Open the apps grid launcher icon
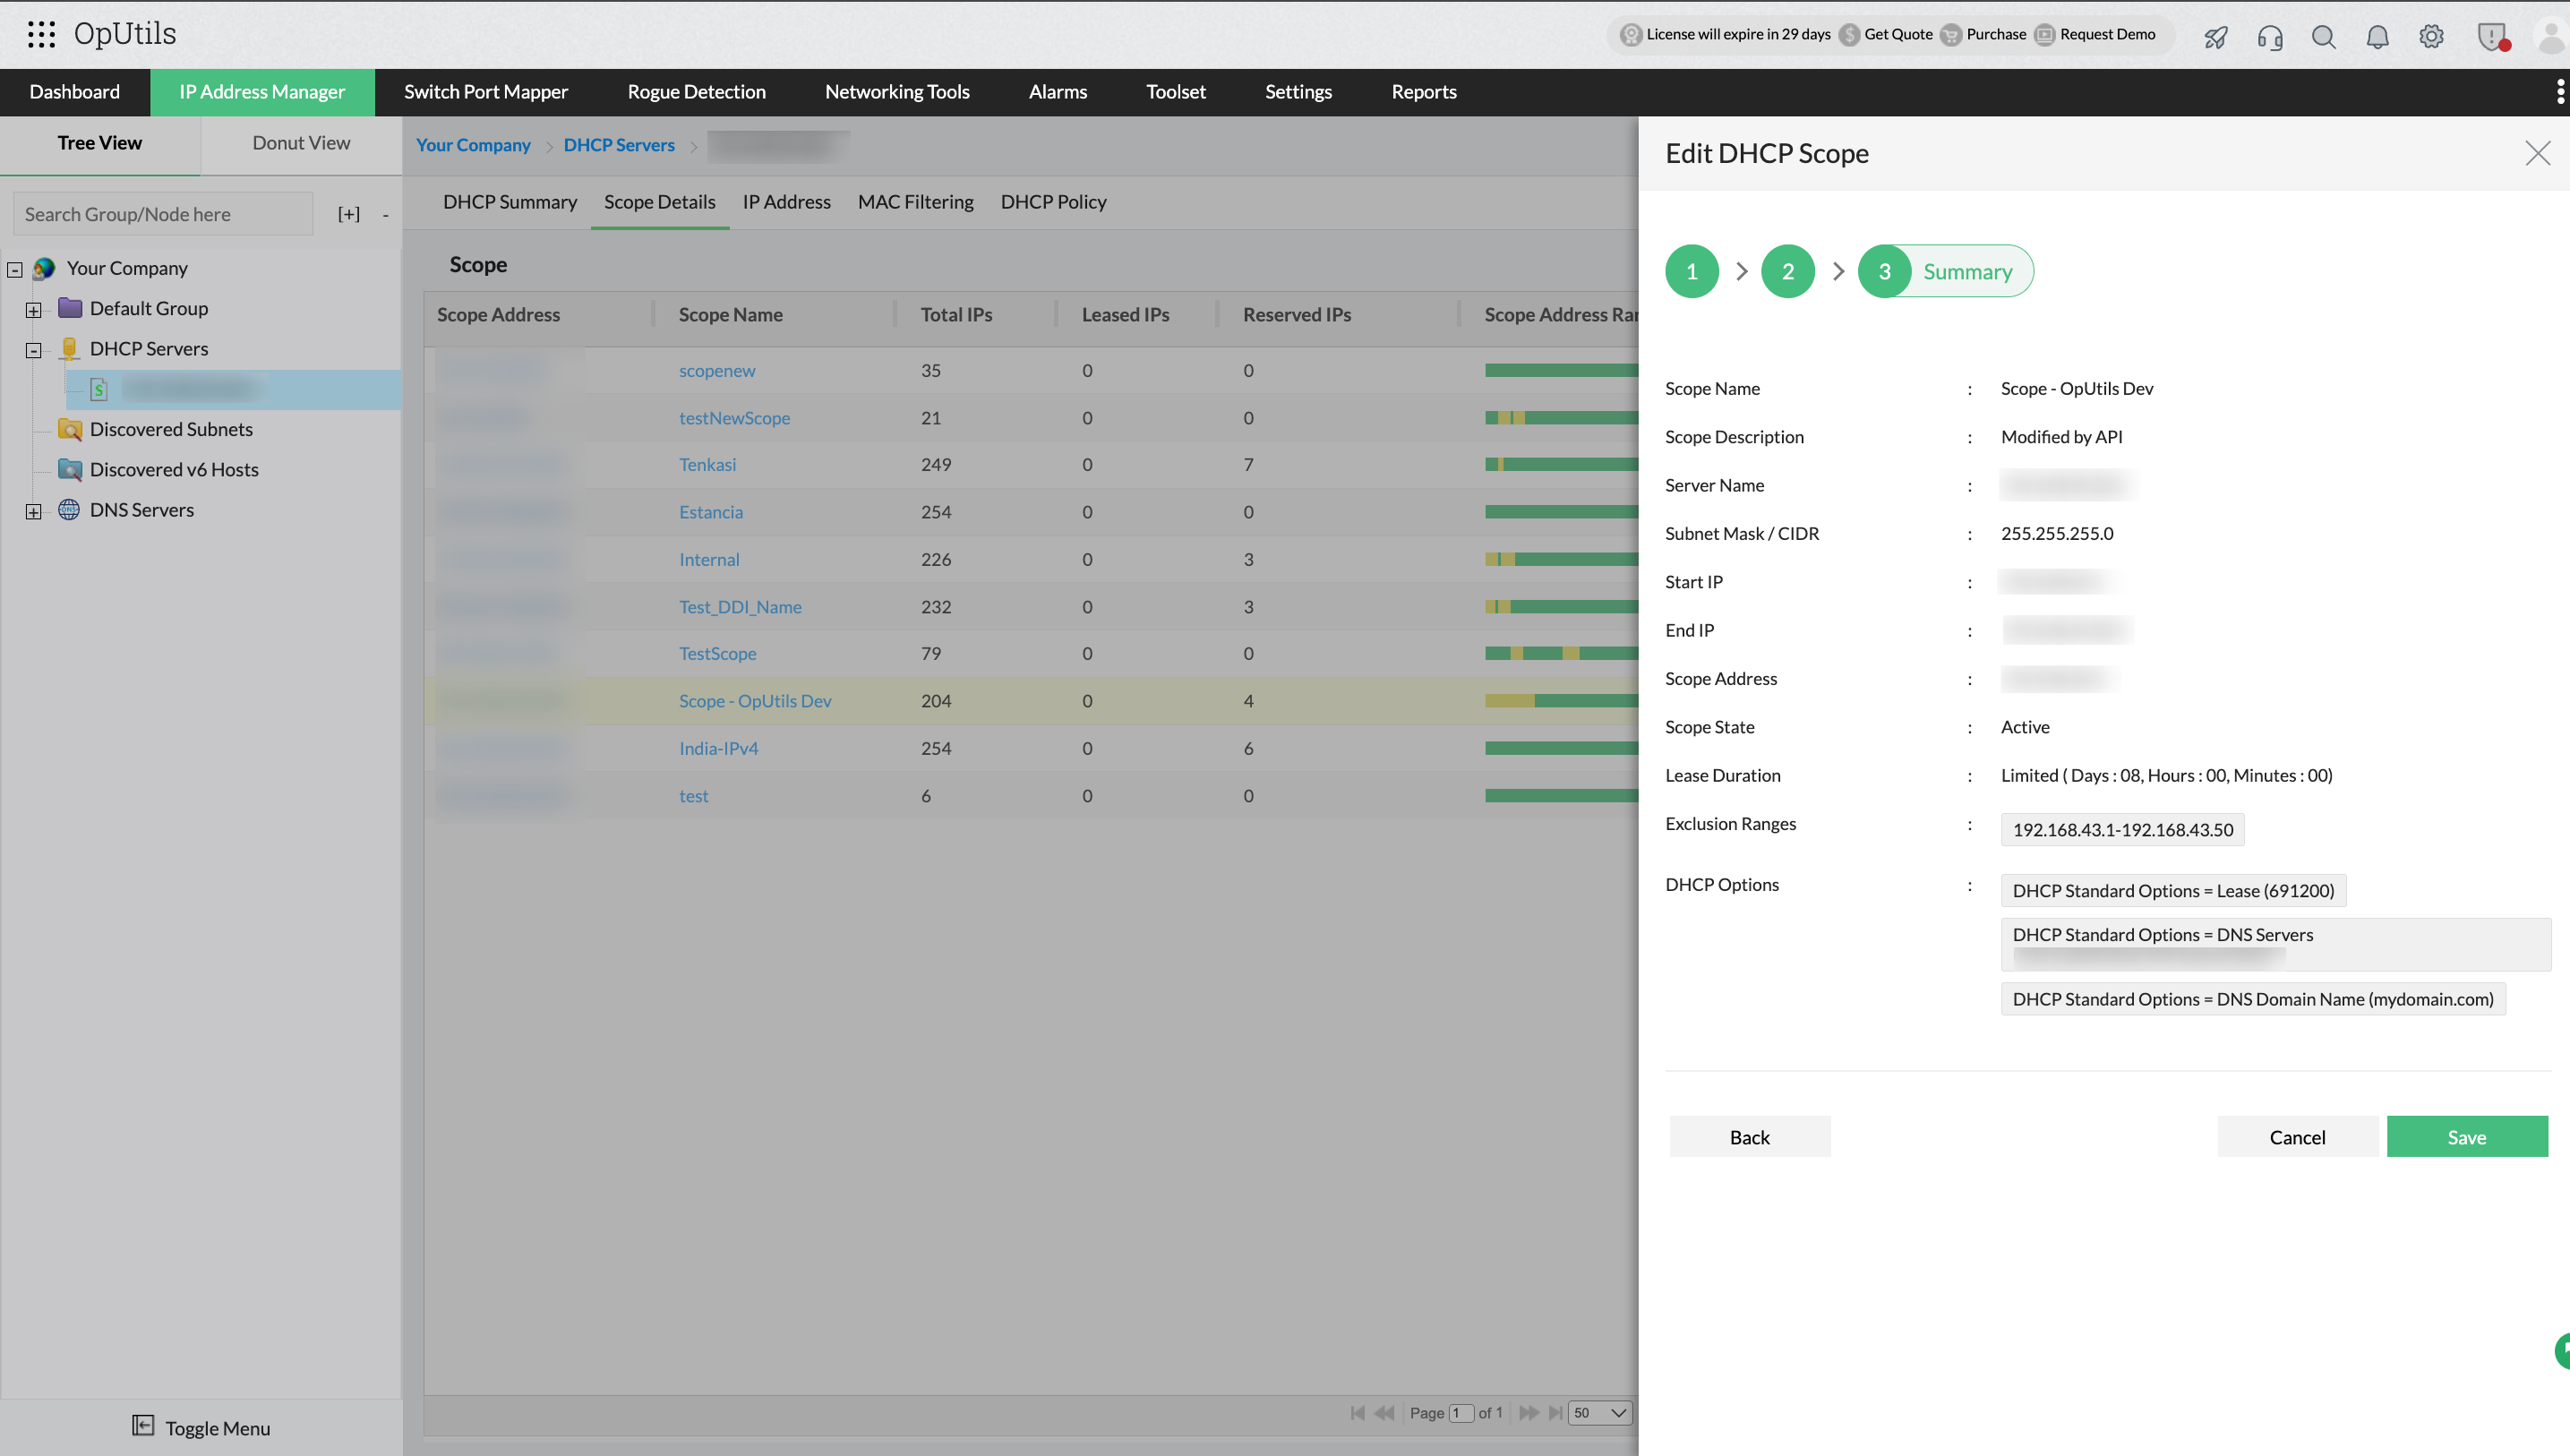Screen dimensions: 2570x1456 (41, 34)
